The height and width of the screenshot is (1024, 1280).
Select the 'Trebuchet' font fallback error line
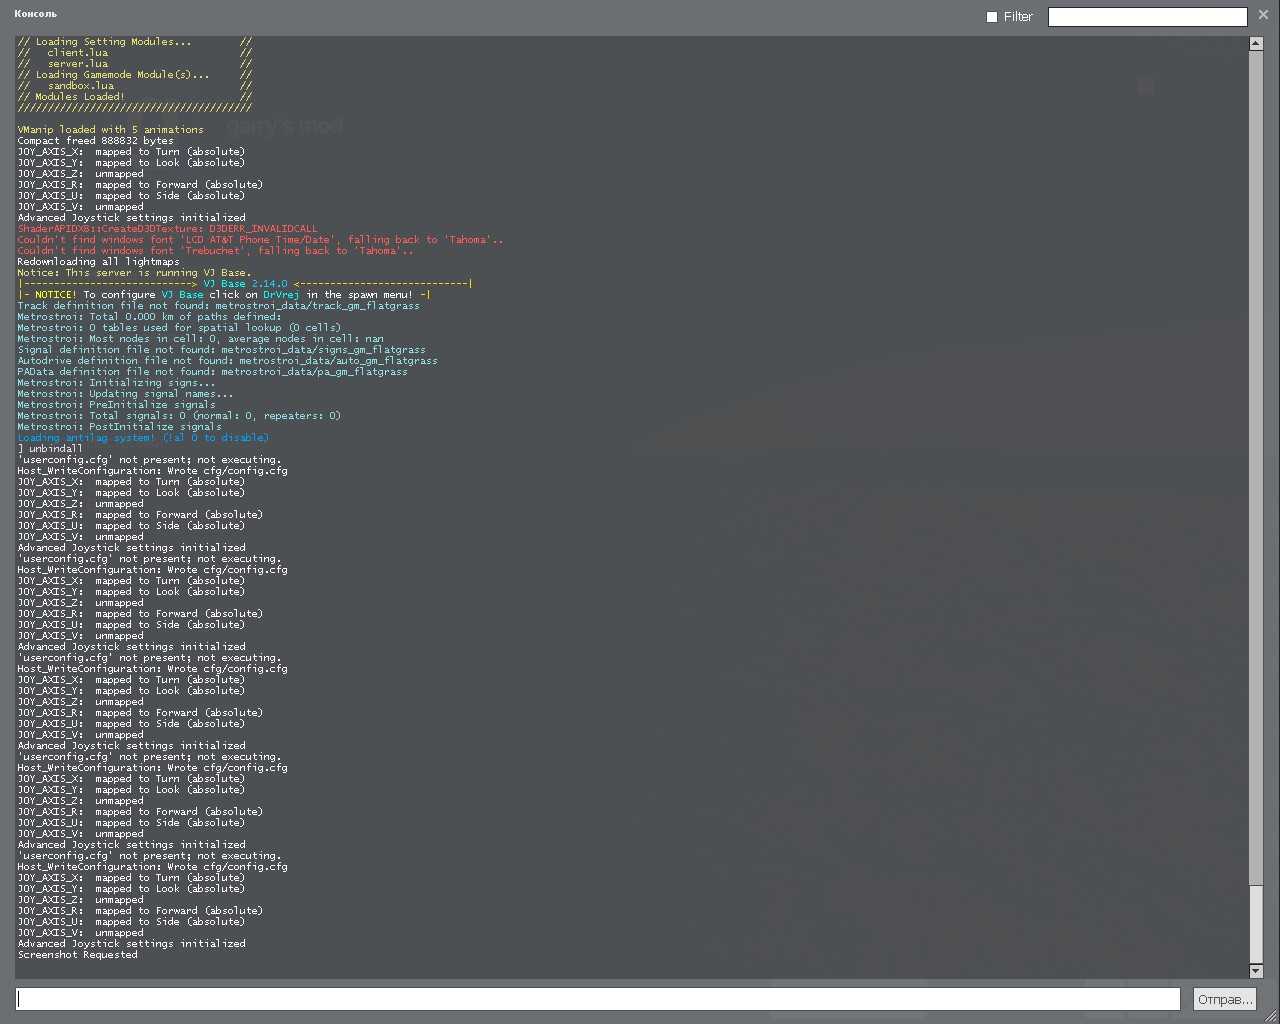point(215,251)
